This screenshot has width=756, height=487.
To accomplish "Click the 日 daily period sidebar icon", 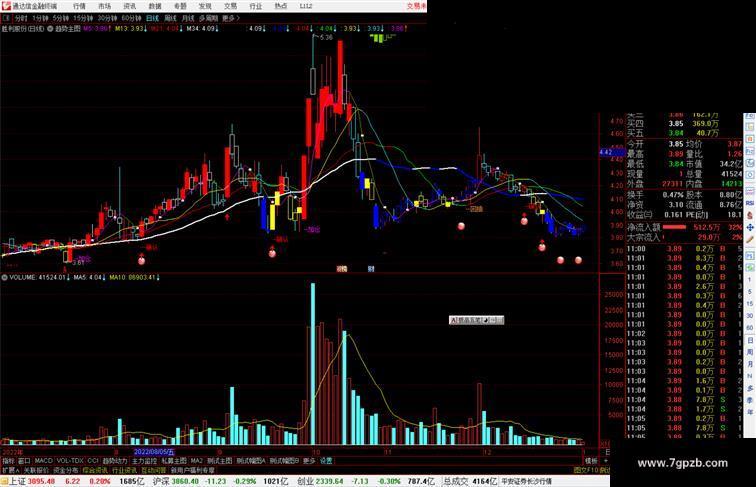I will click(x=750, y=340).
